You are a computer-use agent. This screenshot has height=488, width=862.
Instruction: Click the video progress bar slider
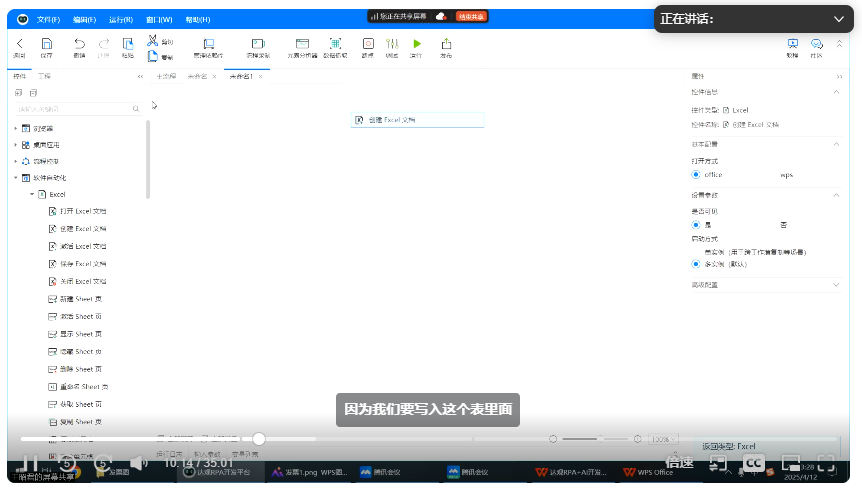(259, 438)
